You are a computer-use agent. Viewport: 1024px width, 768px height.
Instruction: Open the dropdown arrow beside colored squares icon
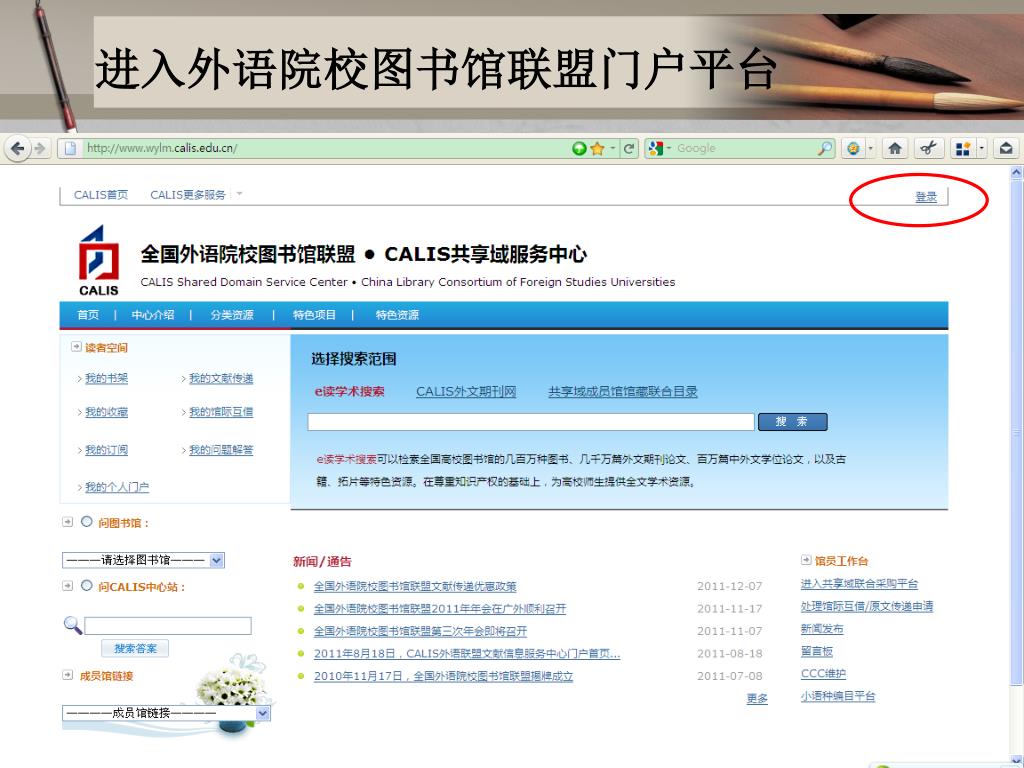pyautogui.click(x=982, y=149)
